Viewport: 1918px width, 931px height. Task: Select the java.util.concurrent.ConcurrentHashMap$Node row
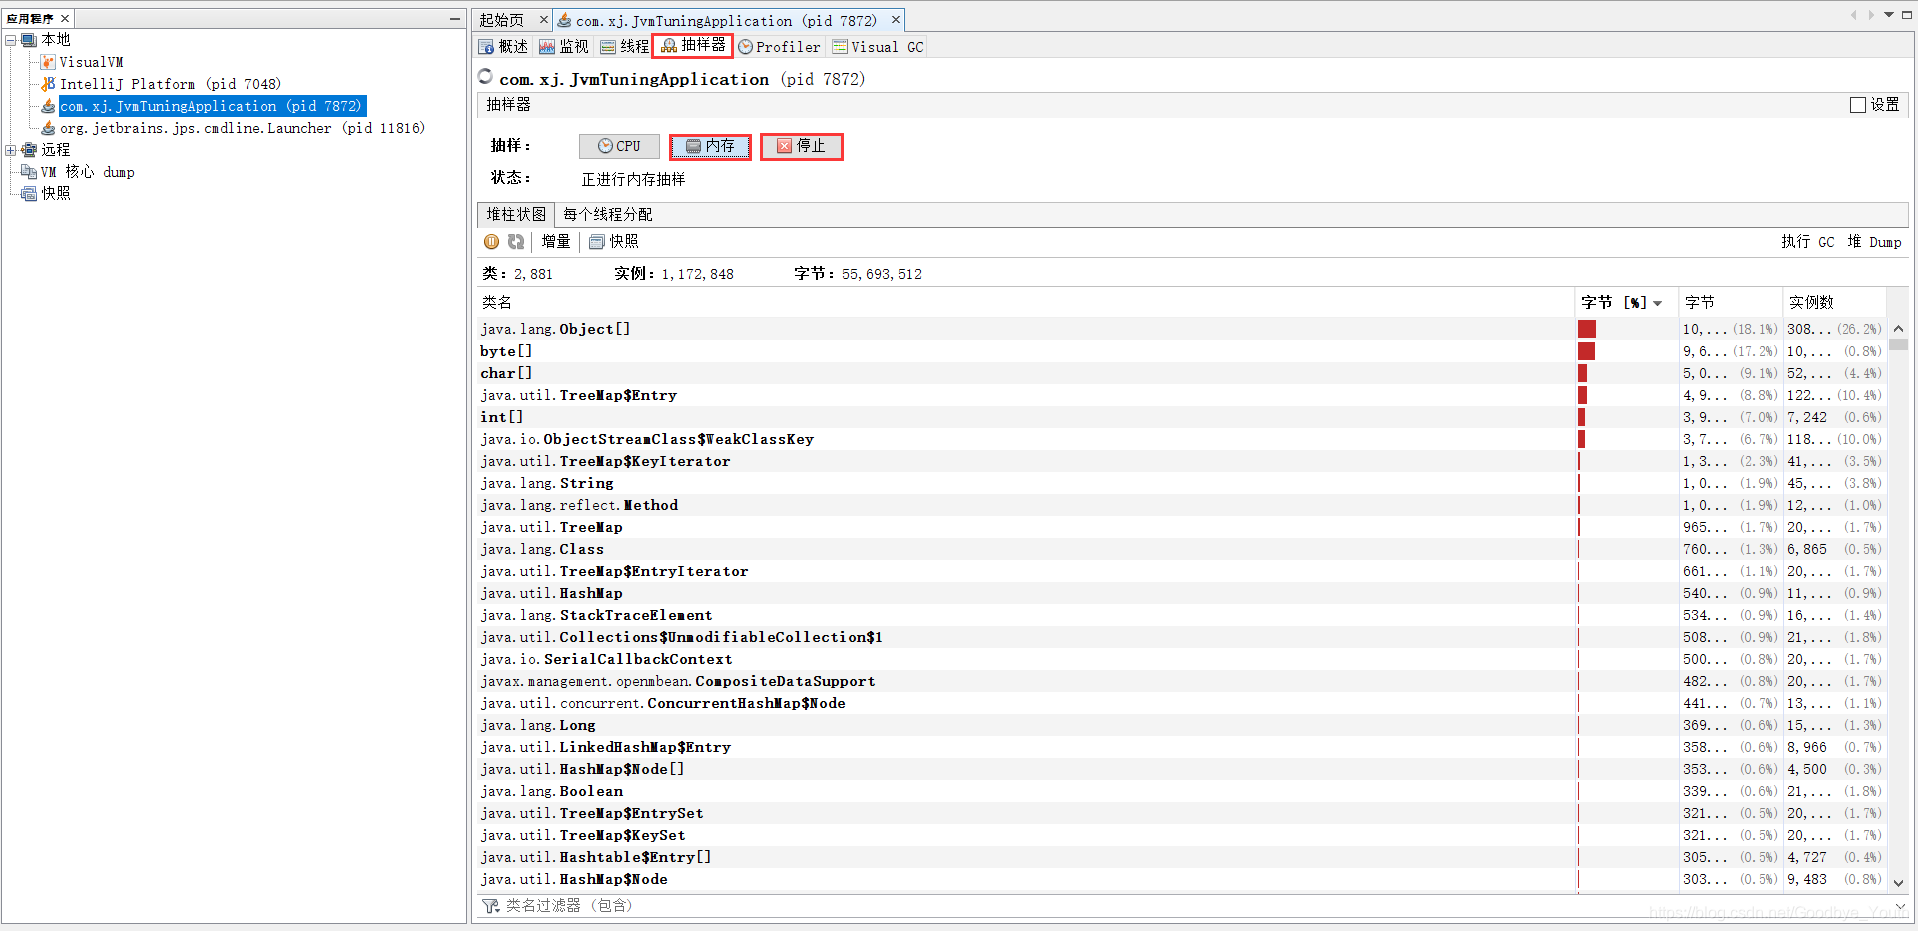coord(1181,703)
